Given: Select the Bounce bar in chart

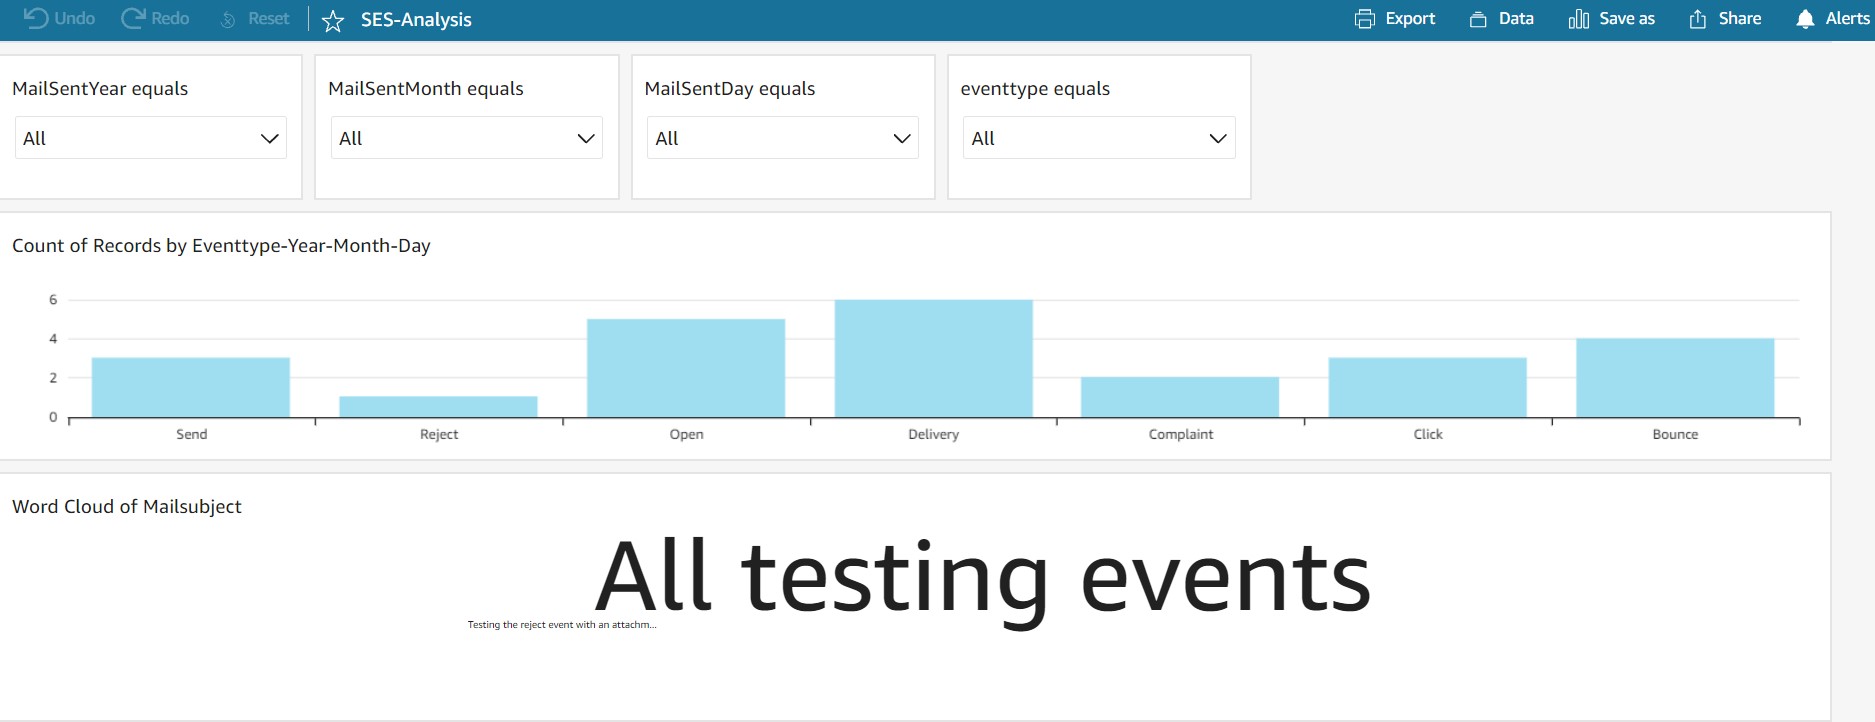Looking at the screenshot, I should point(1675,378).
